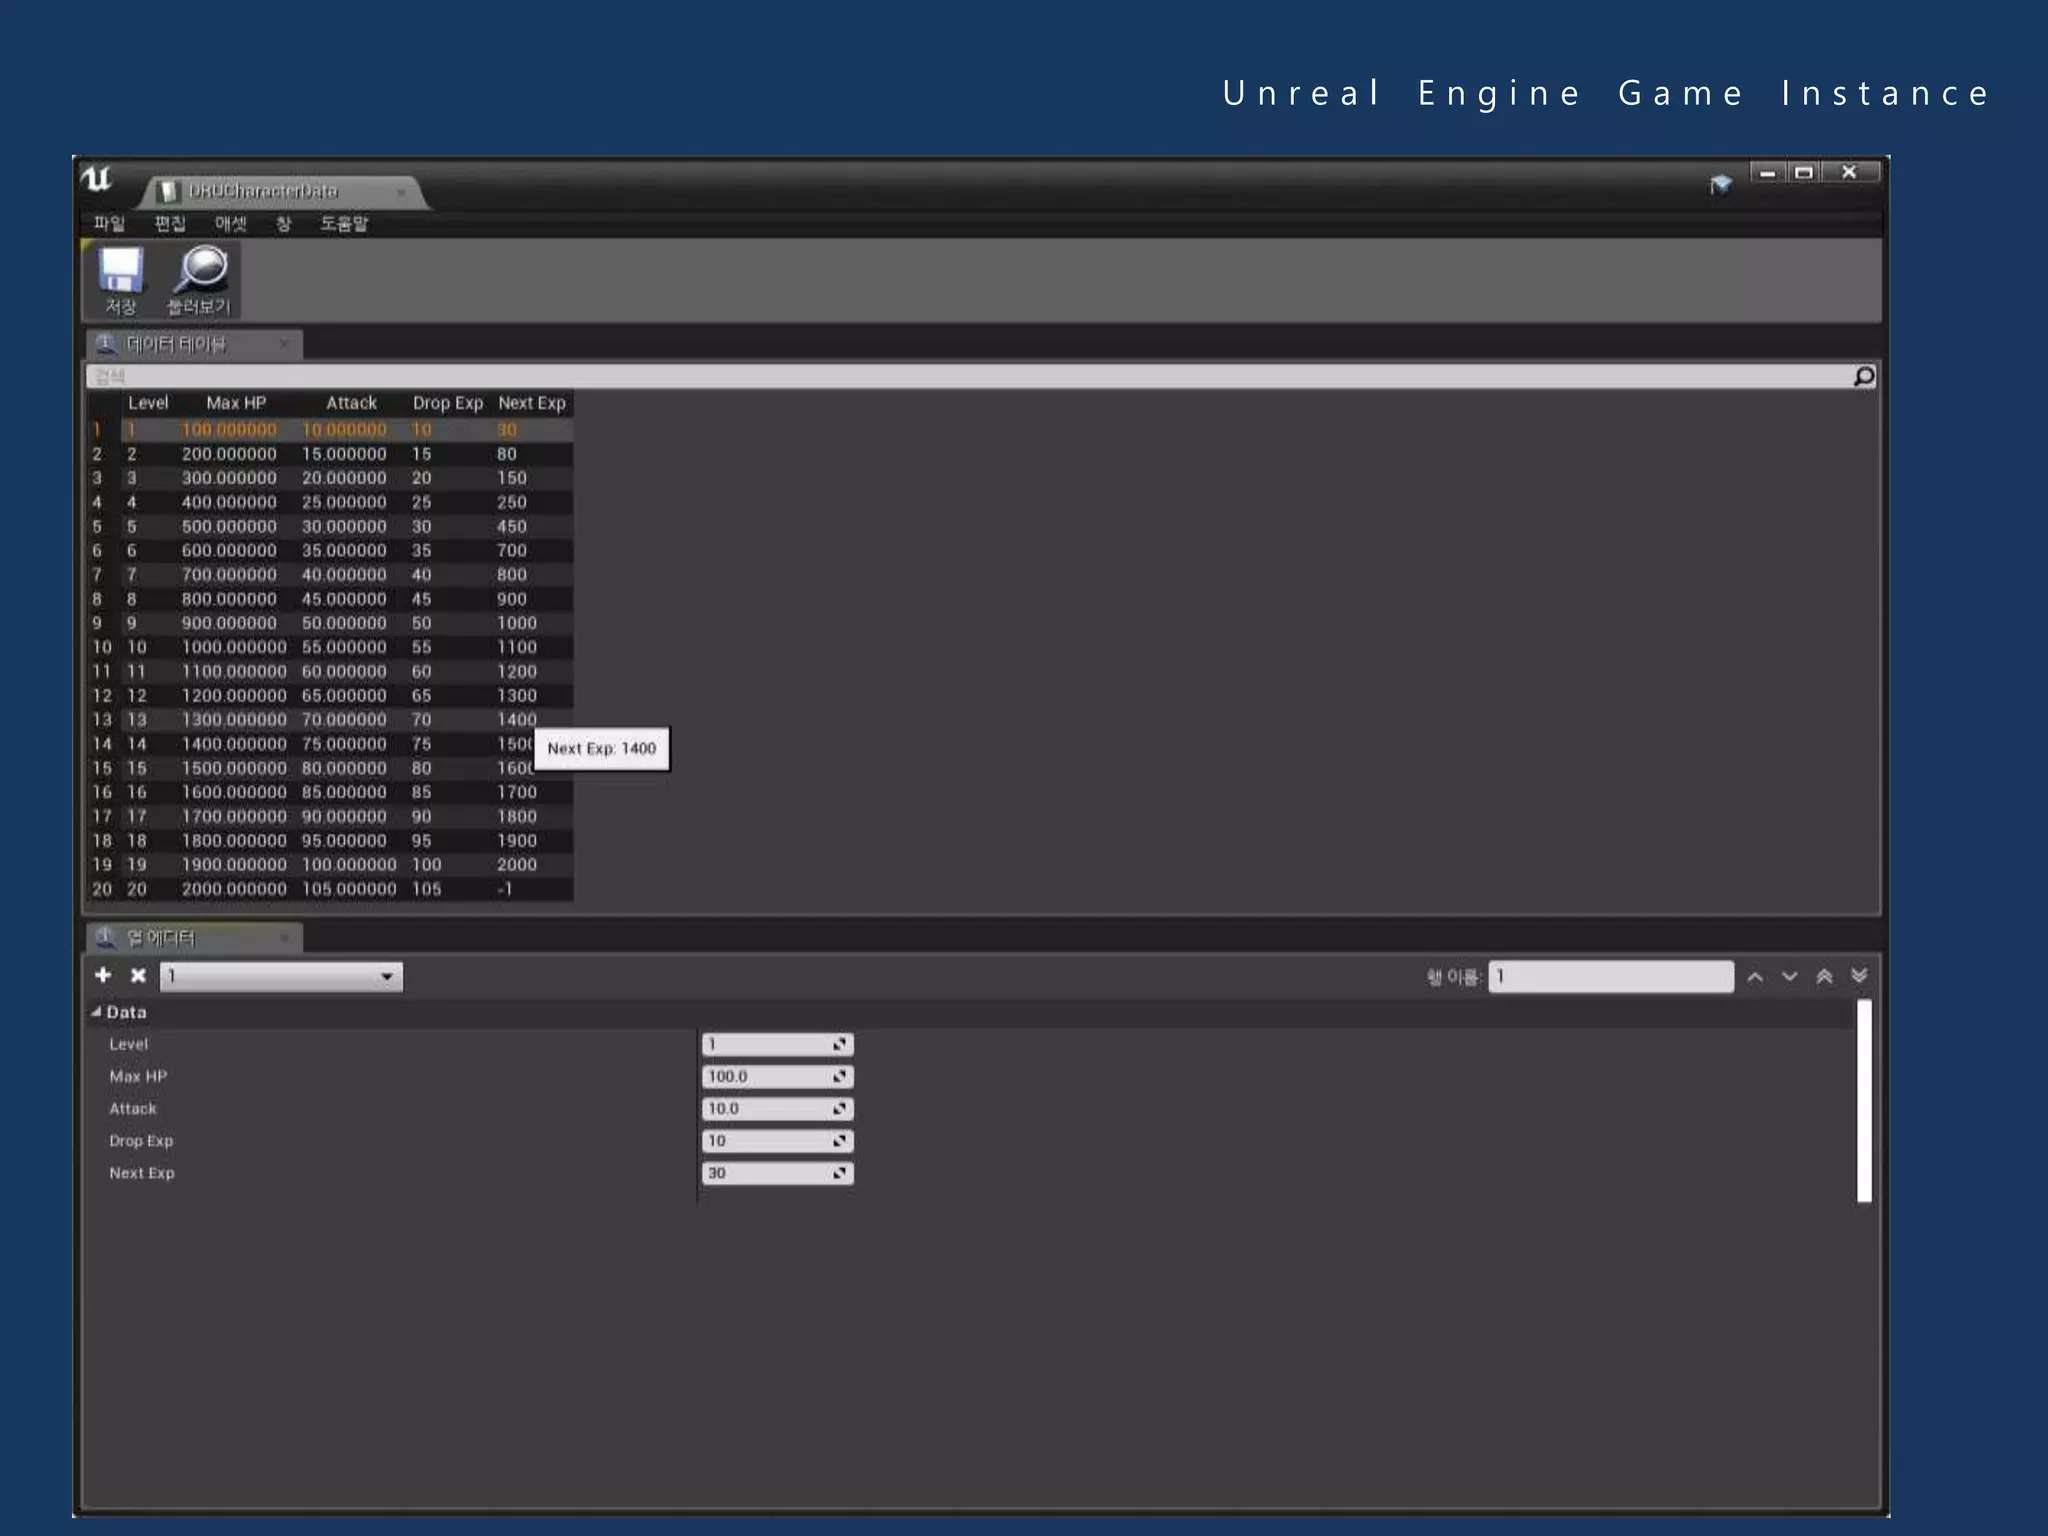This screenshot has height=1536, width=2048.
Task: Click the Max HP column header
Action: 236,403
